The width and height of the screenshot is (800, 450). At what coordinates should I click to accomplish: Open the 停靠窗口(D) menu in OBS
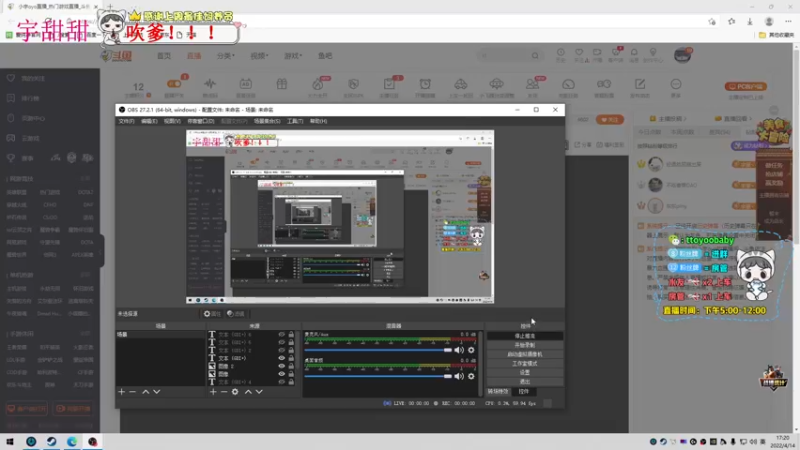pyautogui.click(x=201, y=121)
